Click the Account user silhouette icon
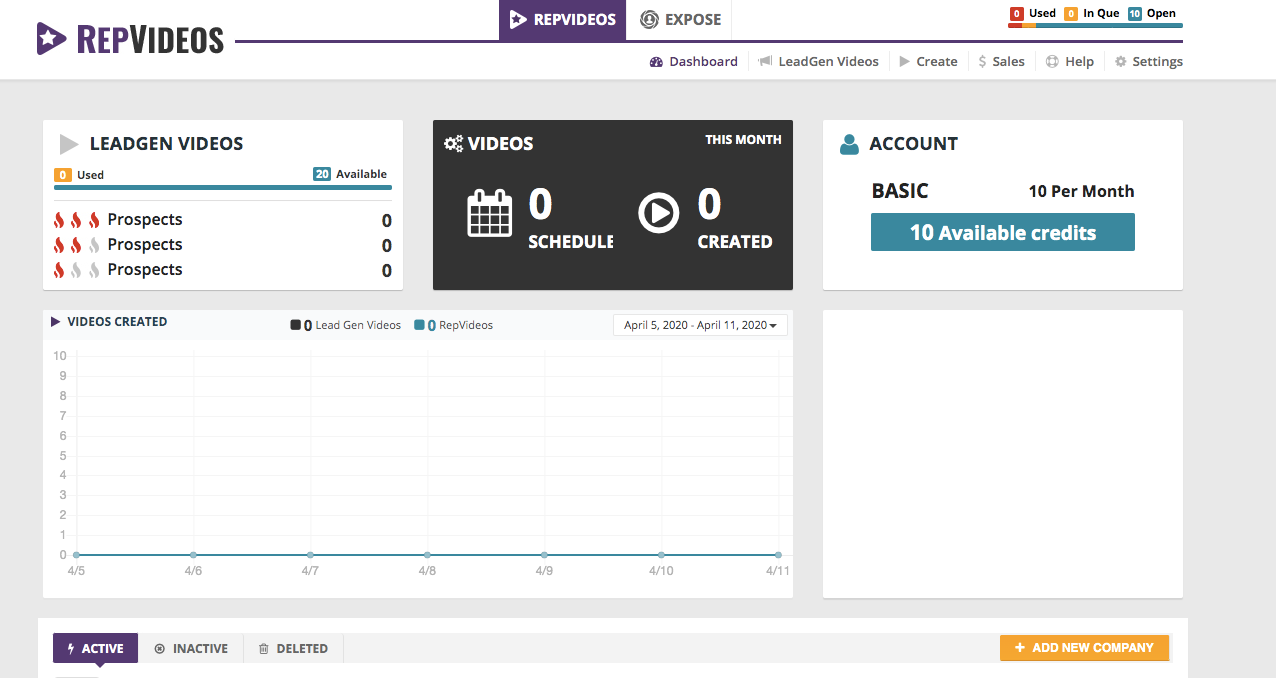The height and width of the screenshot is (678, 1276). (849, 144)
